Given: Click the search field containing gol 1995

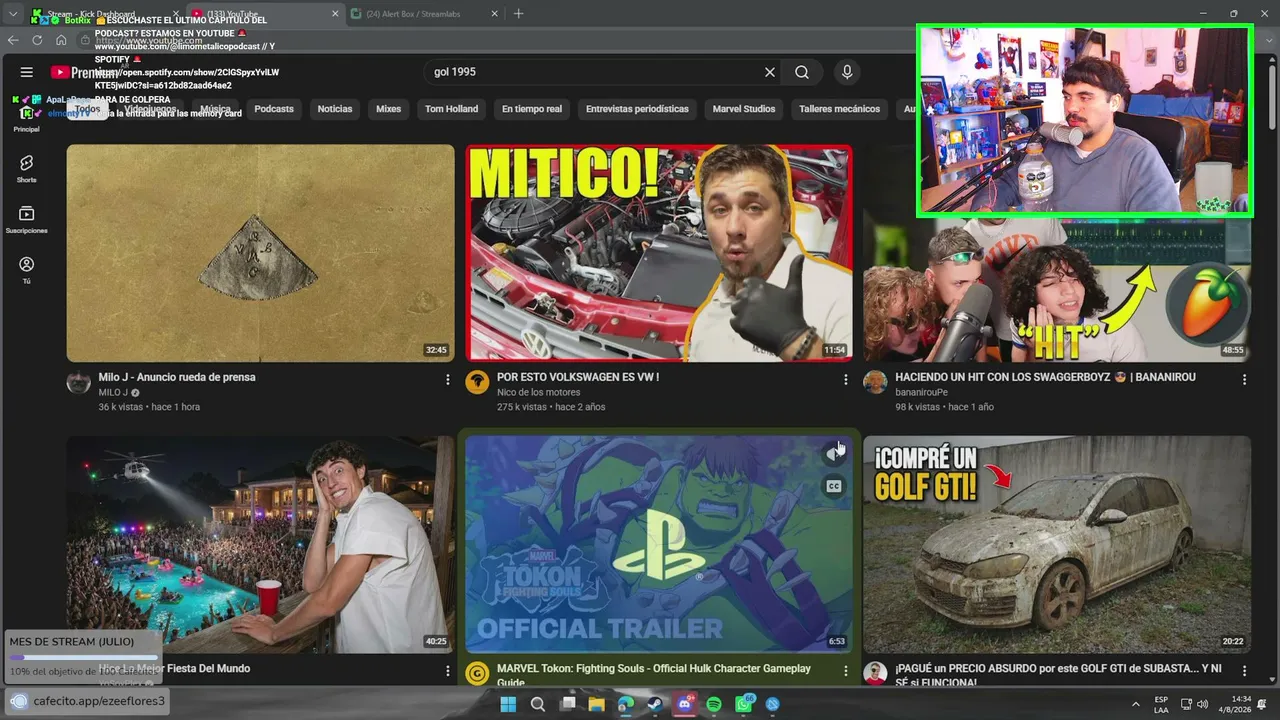Looking at the screenshot, I should point(594,72).
